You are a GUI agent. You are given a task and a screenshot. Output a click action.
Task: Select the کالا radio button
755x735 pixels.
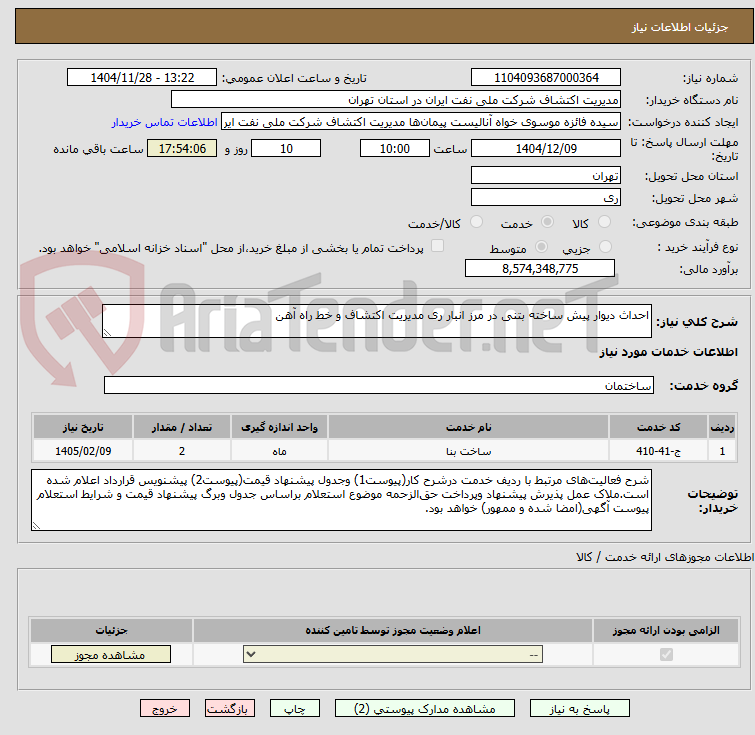604,222
